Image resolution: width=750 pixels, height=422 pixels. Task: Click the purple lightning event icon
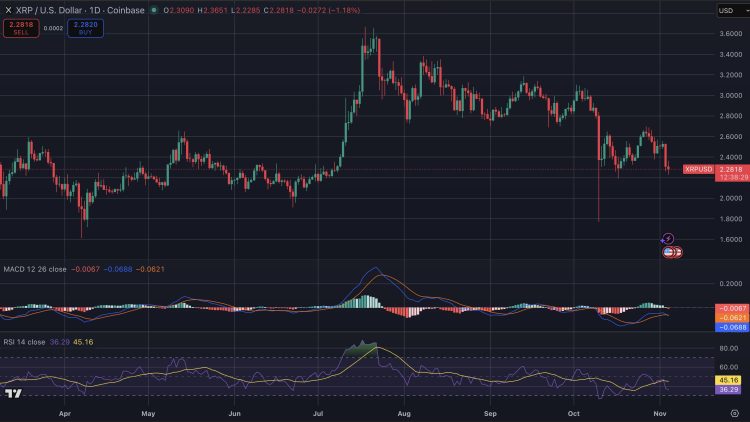pyautogui.click(x=668, y=238)
